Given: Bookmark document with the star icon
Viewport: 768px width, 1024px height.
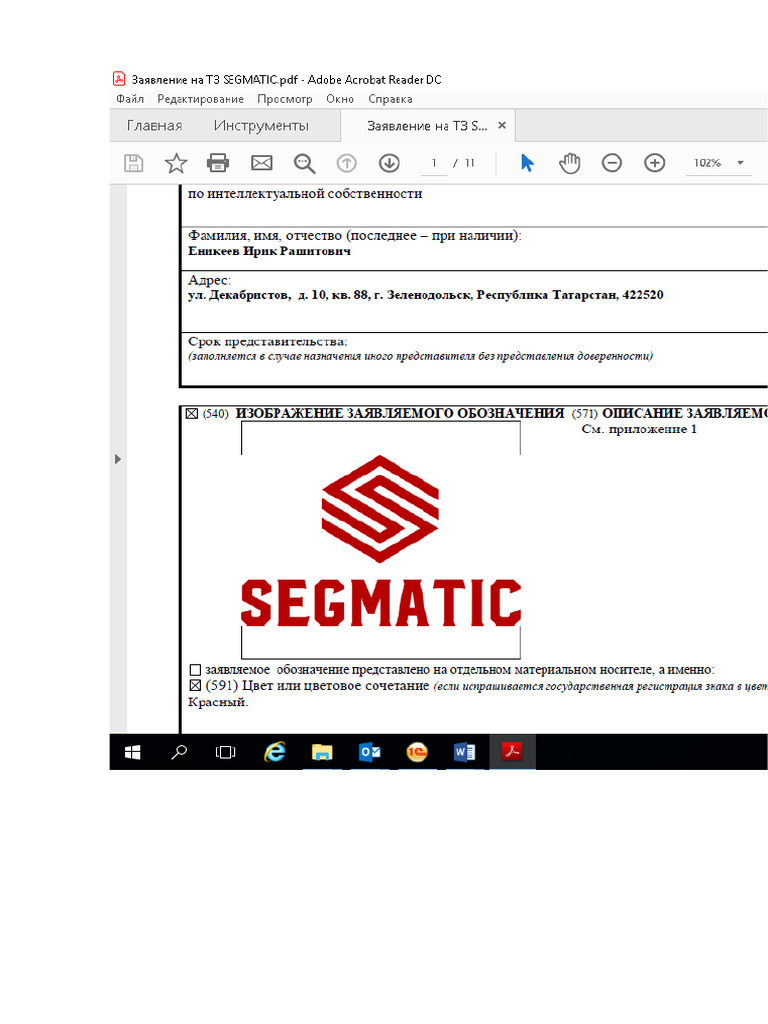Looking at the screenshot, I should (x=176, y=163).
